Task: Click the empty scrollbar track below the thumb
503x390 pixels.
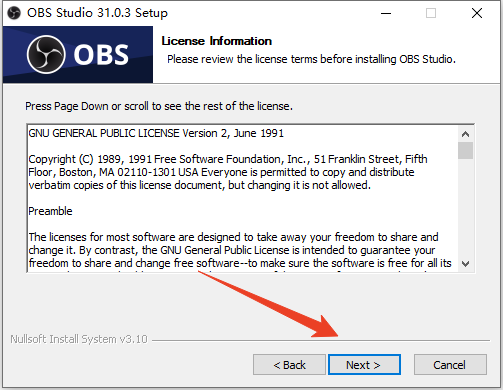Action: click(465, 208)
